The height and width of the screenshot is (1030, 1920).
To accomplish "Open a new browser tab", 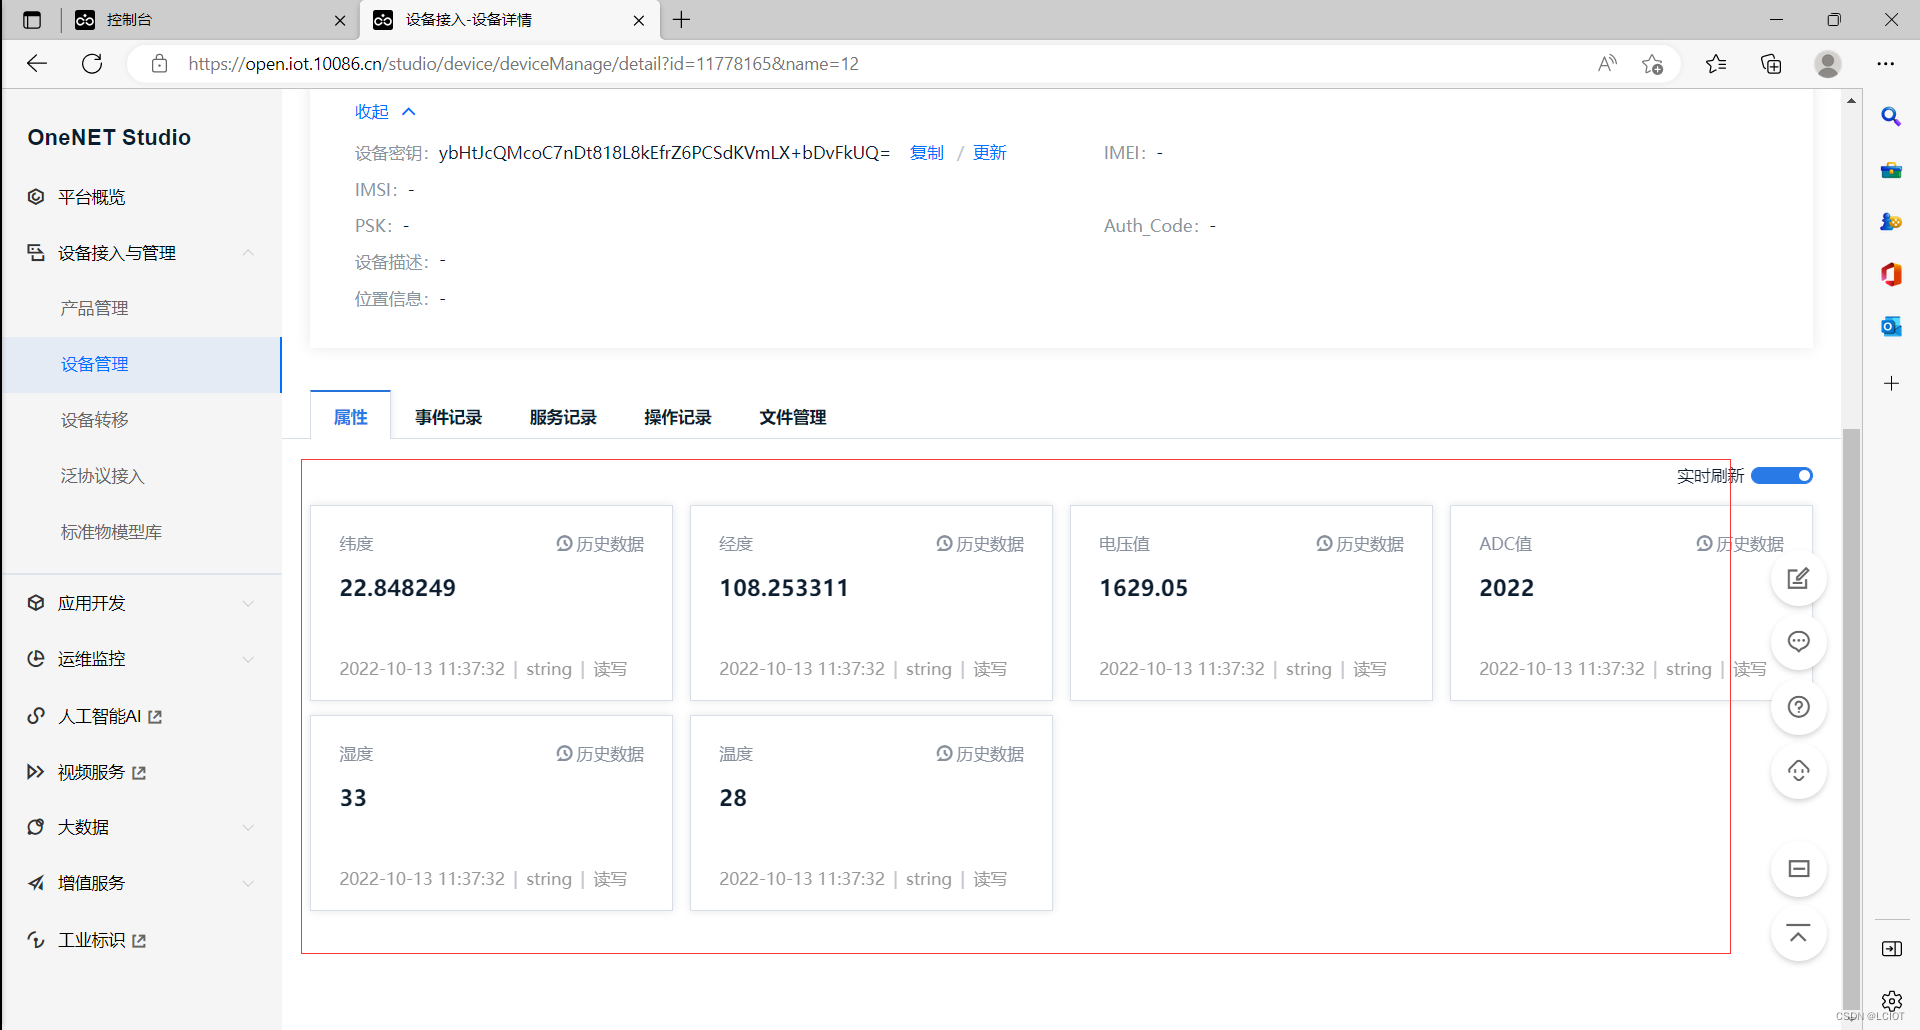I will [x=682, y=20].
